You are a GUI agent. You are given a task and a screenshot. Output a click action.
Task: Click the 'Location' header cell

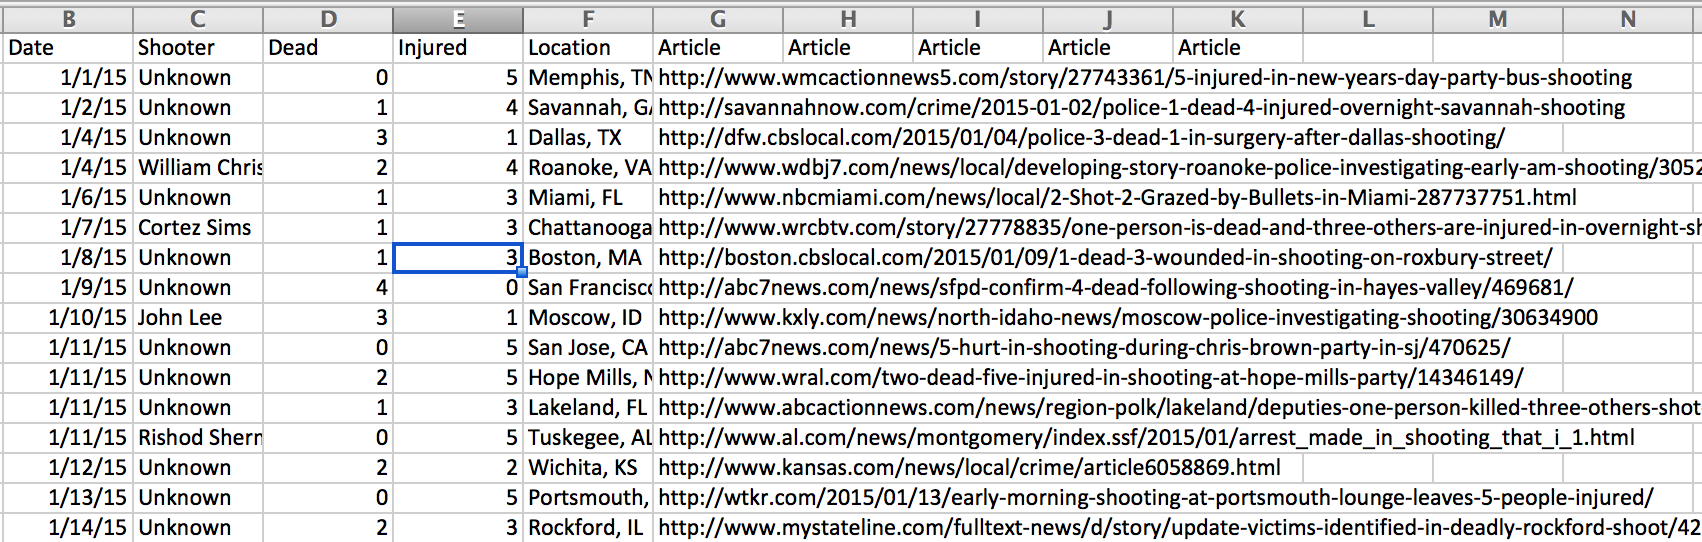point(588,48)
